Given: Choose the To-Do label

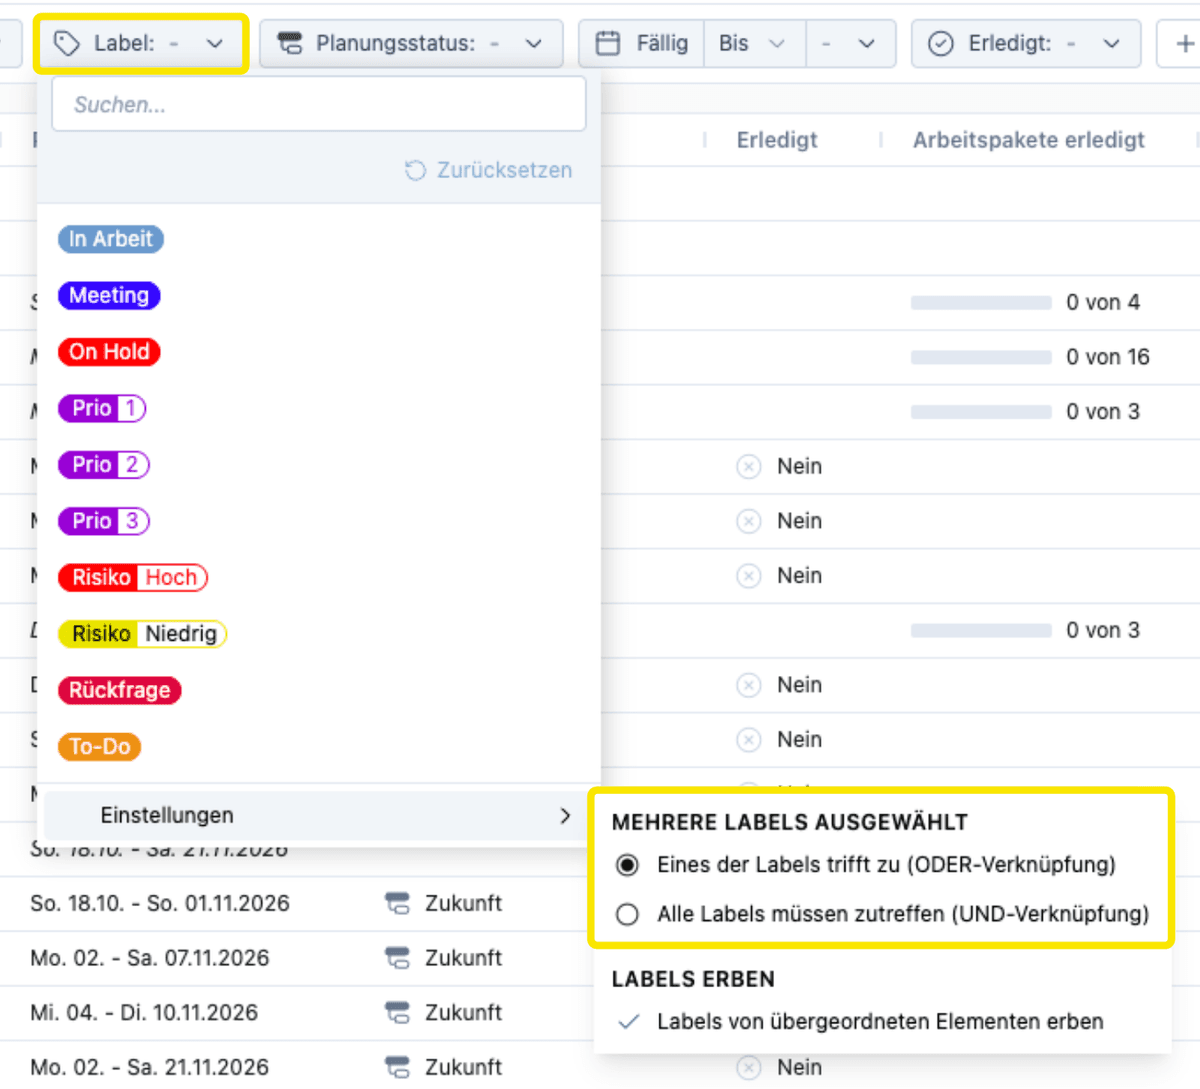Looking at the screenshot, I should 100,747.
